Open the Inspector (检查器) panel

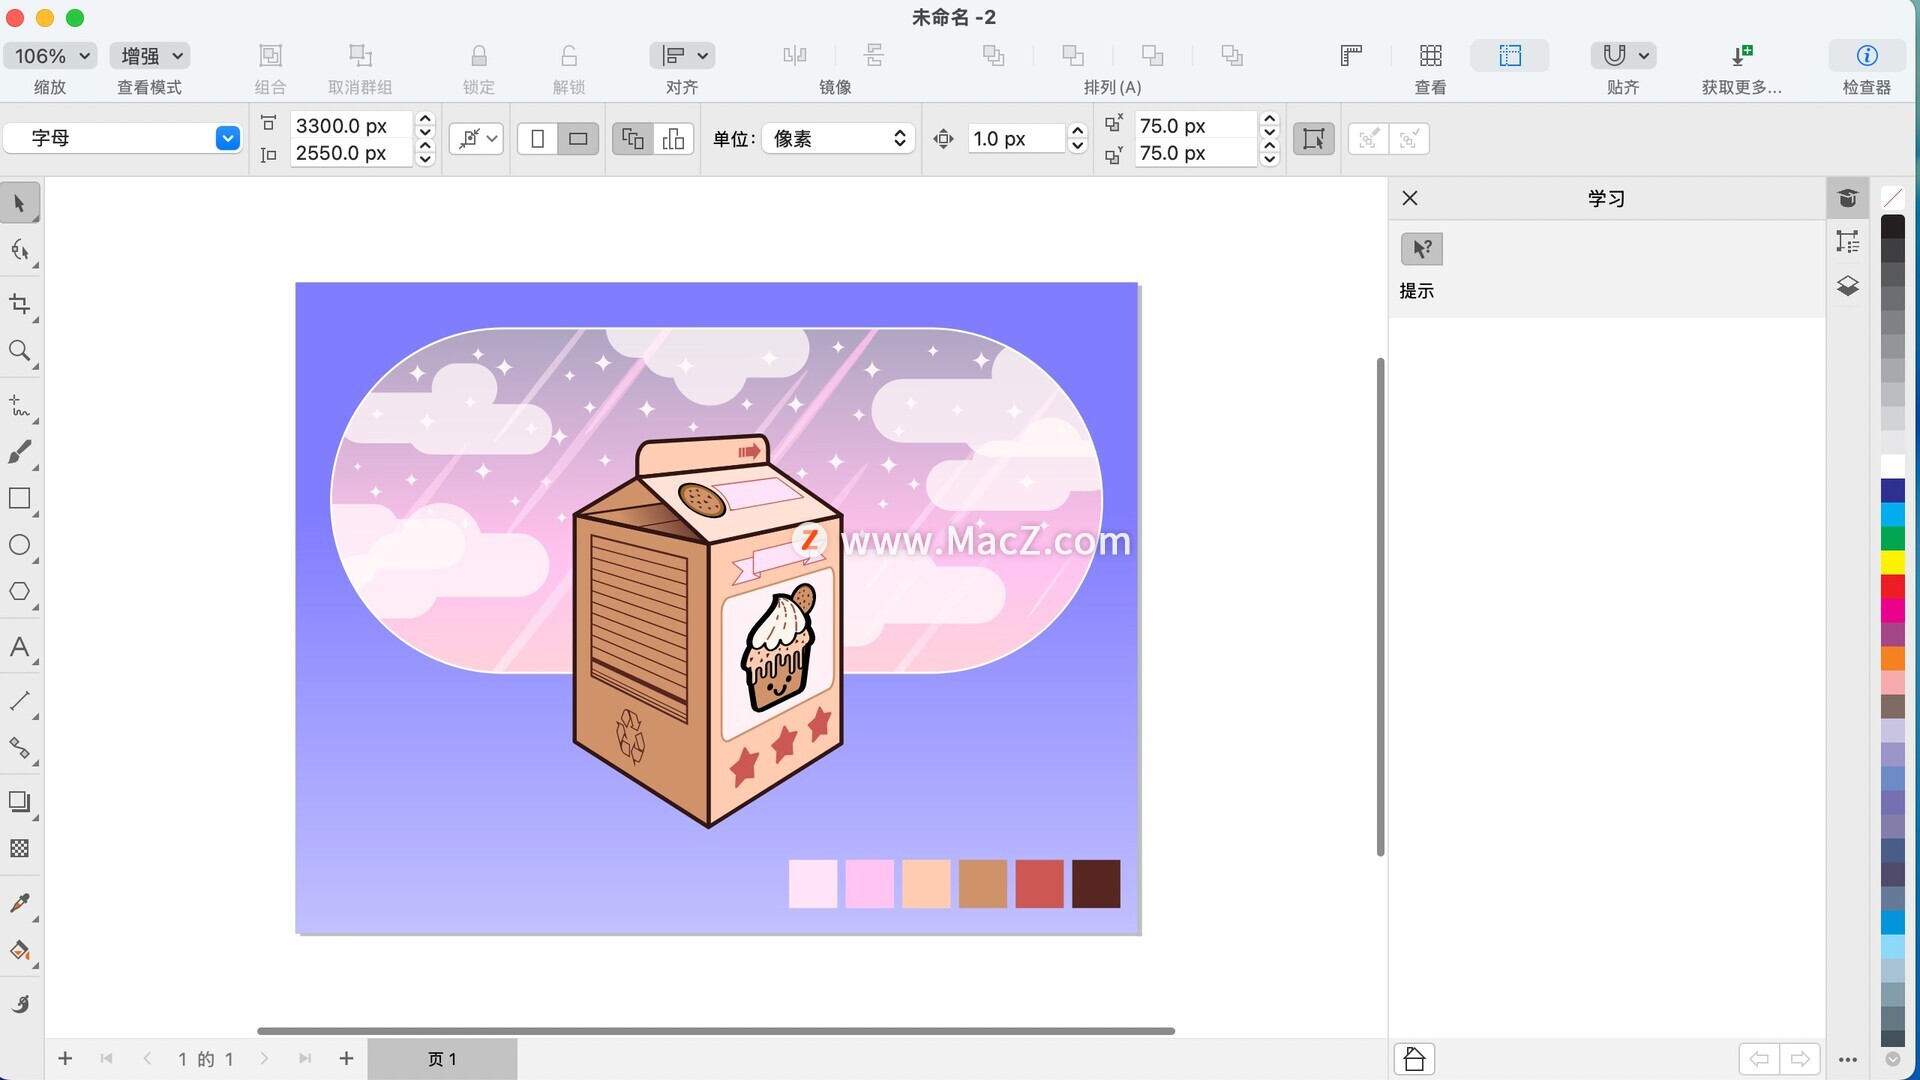click(x=1866, y=56)
